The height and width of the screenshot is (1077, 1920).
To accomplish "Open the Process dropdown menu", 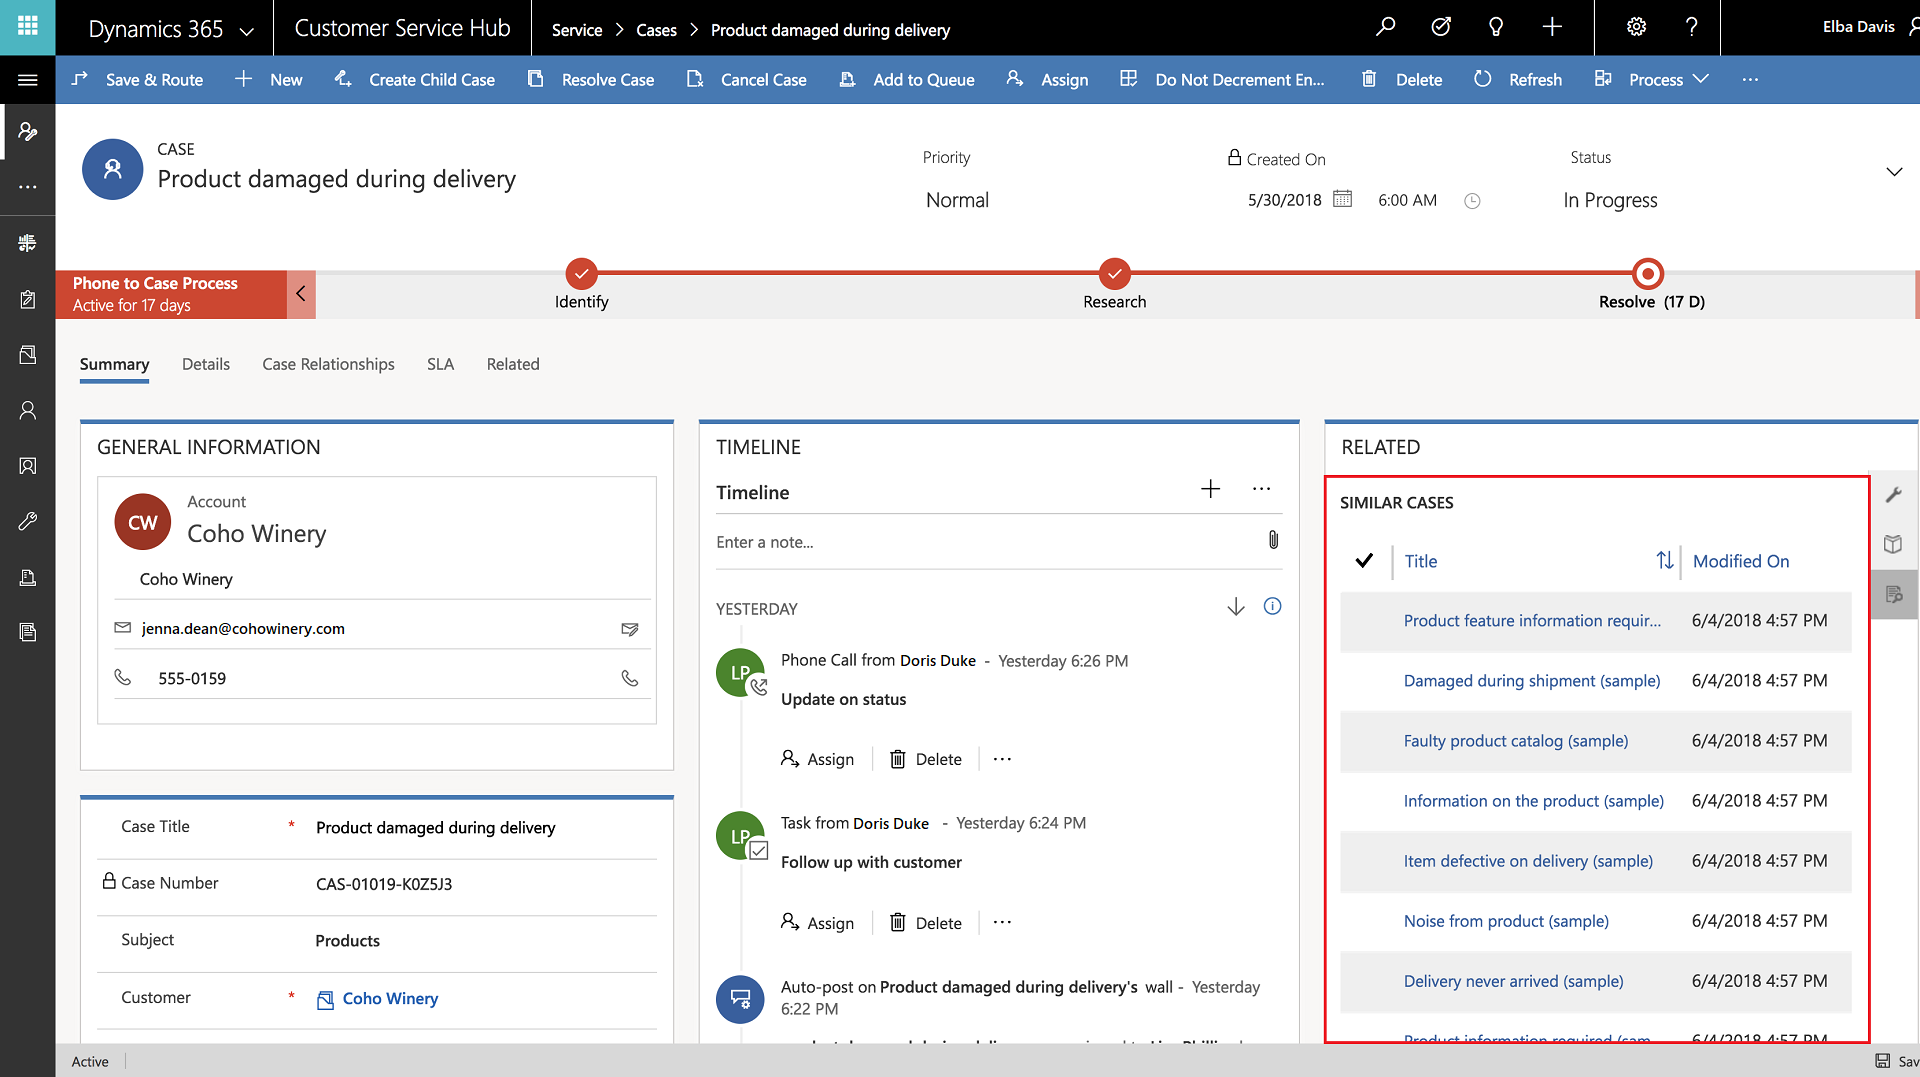I will click(x=1652, y=79).
